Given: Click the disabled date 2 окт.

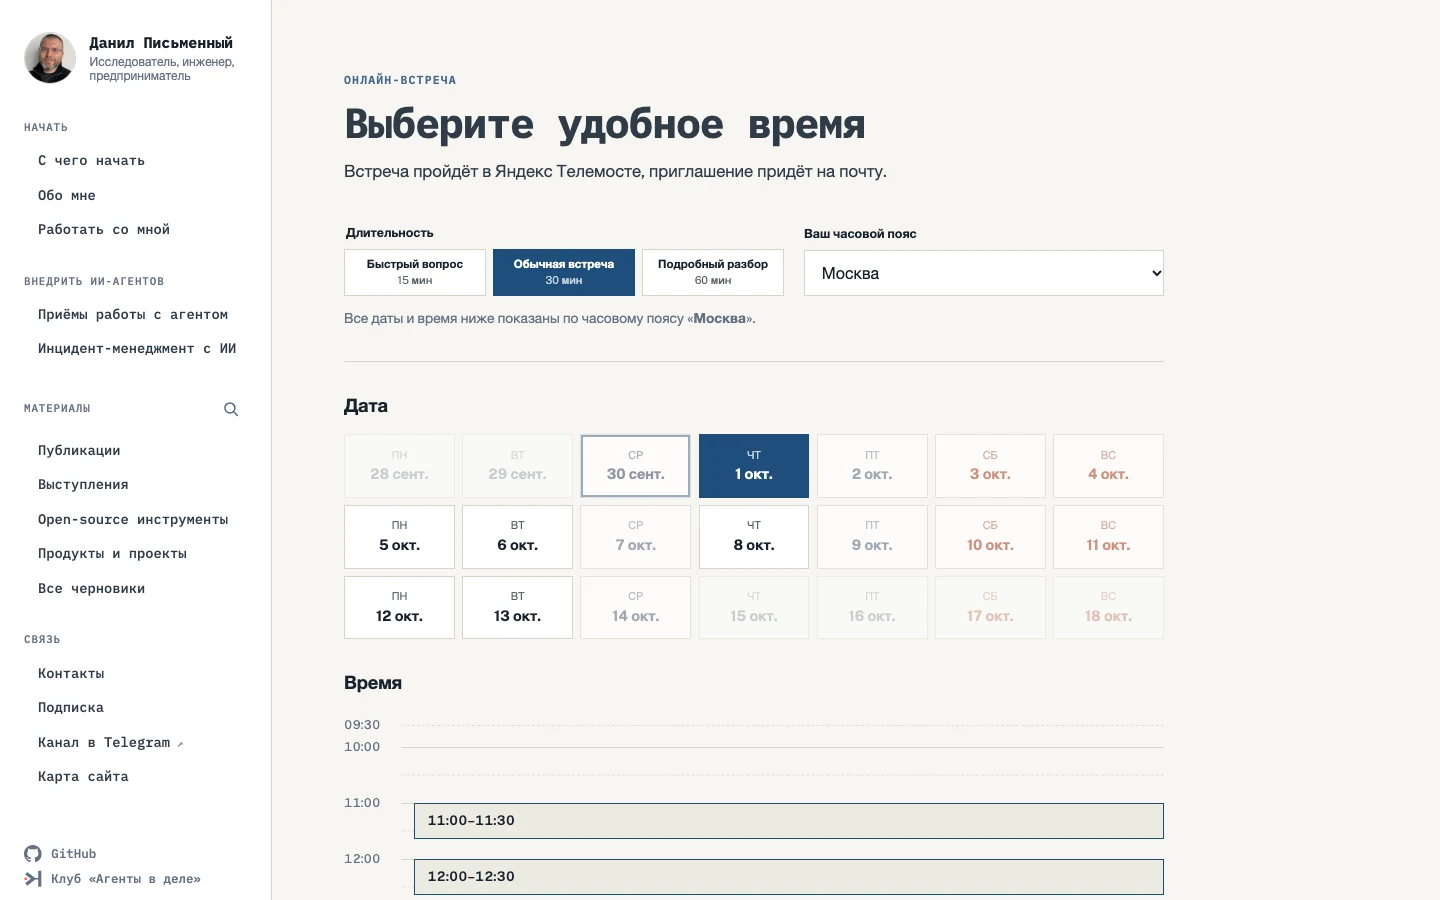Looking at the screenshot, I should pos(872,466).
